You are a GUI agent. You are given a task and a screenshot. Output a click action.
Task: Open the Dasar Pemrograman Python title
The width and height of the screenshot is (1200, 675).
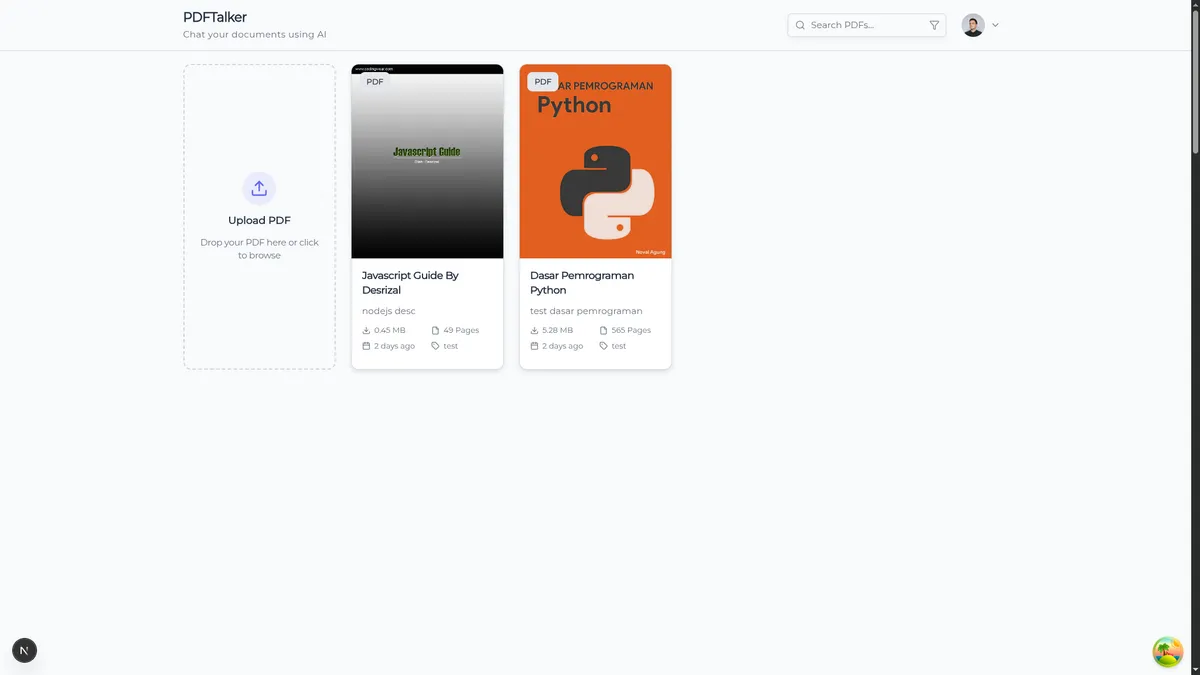coord(582,282)
